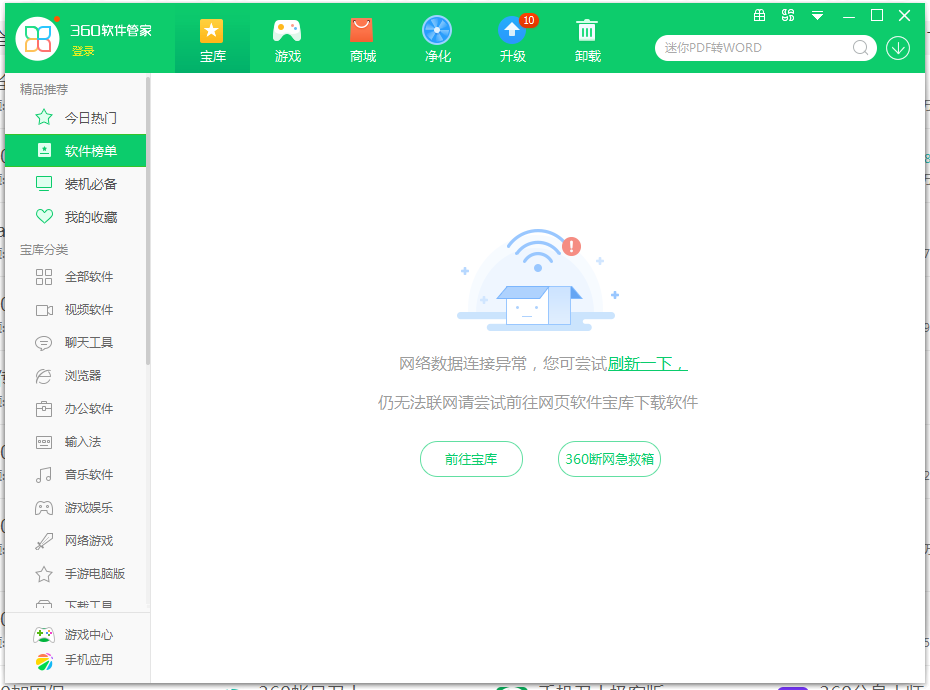Go to the 净化 tab

437,39
